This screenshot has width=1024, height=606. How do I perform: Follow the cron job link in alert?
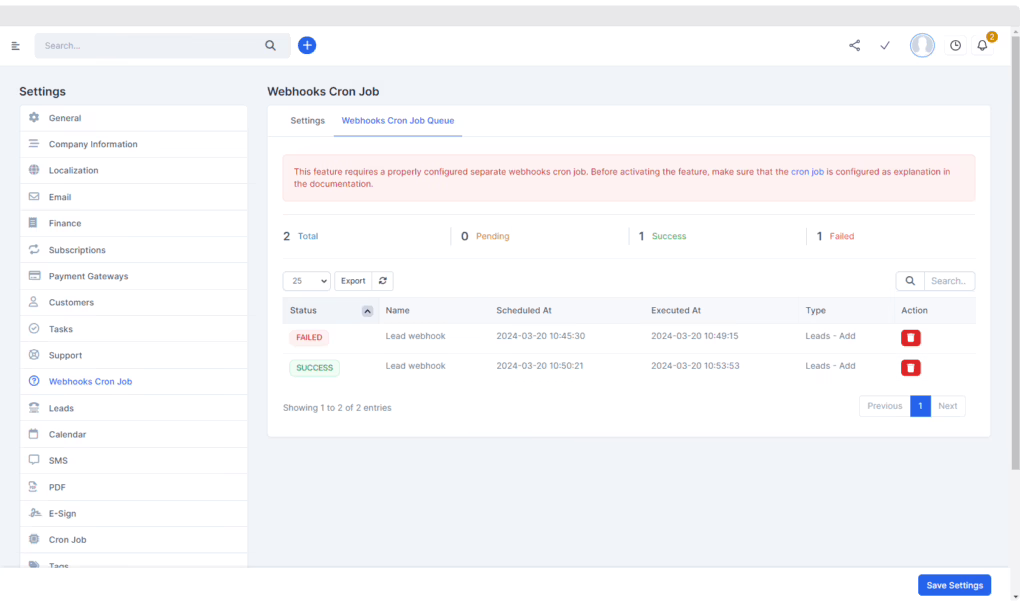(807, 172)
